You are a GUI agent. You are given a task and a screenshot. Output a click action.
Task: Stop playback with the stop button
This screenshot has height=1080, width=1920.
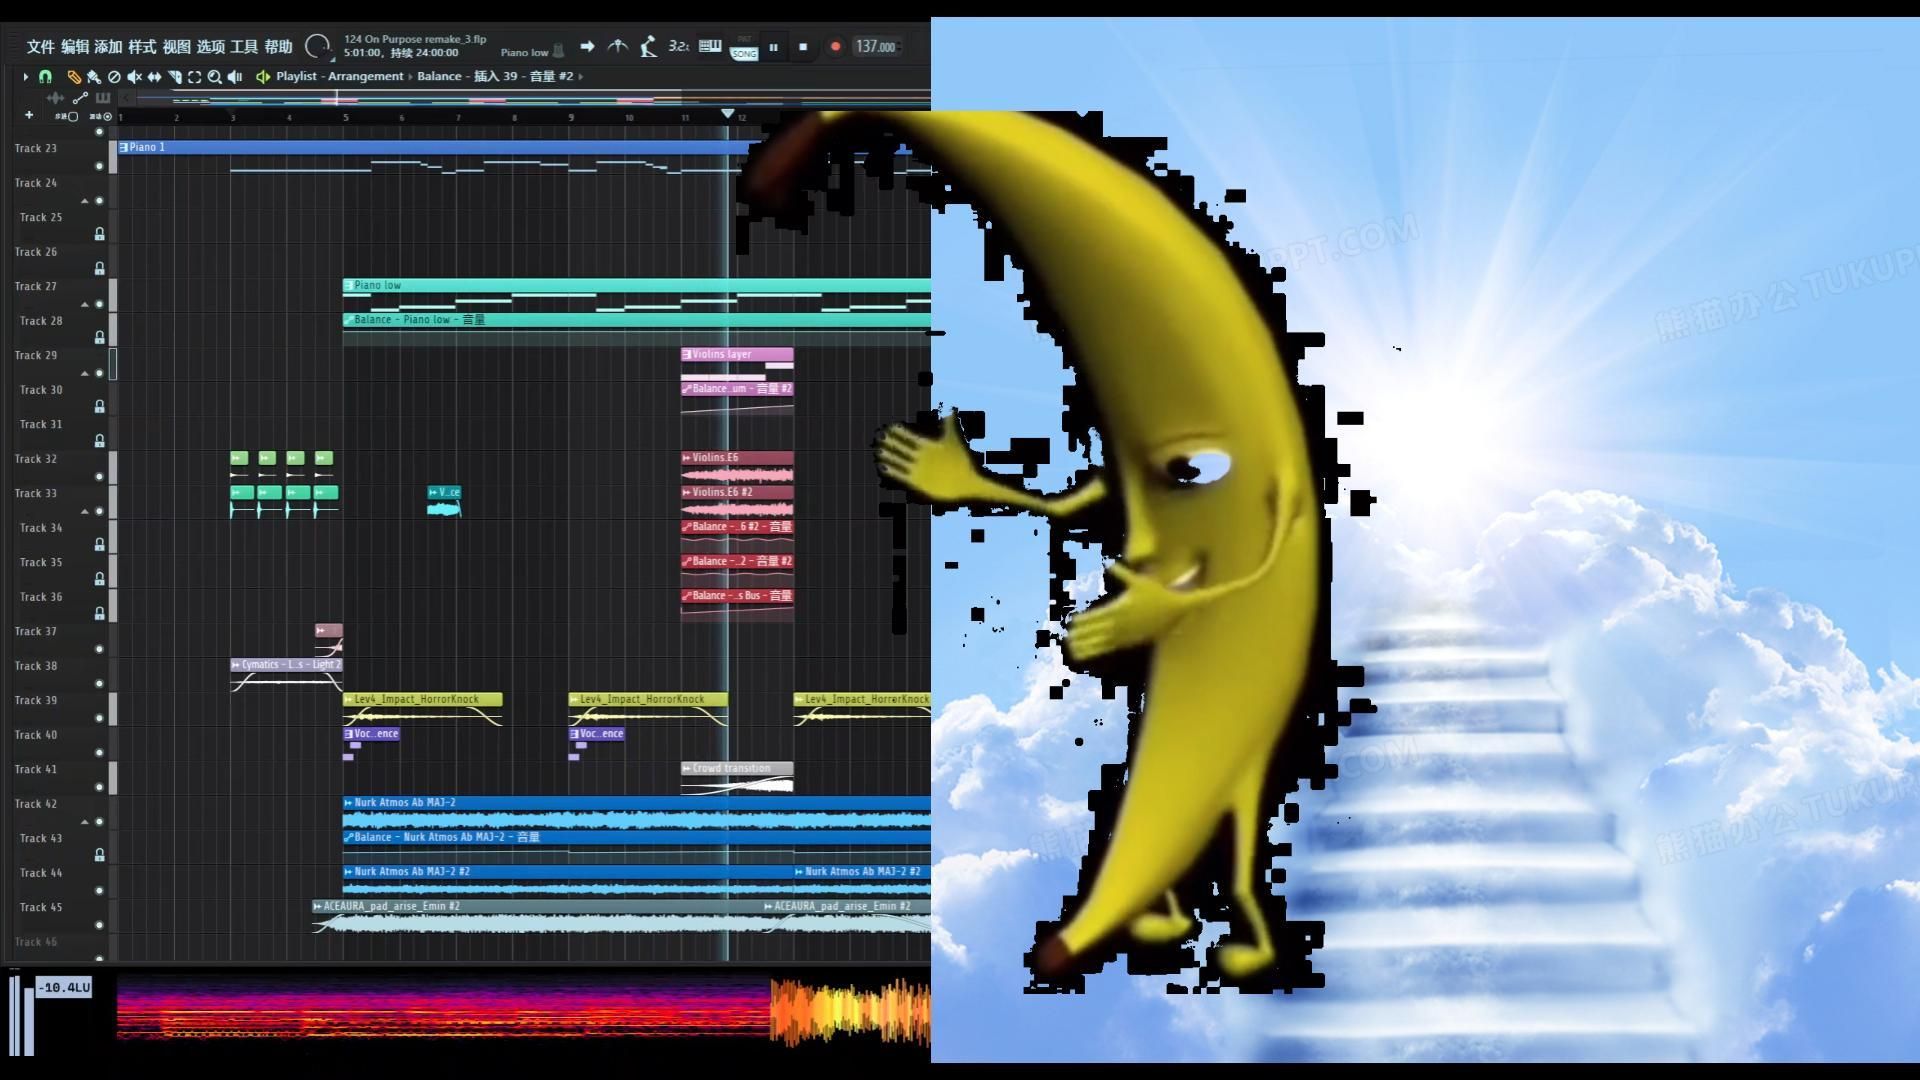click(803, 47)
